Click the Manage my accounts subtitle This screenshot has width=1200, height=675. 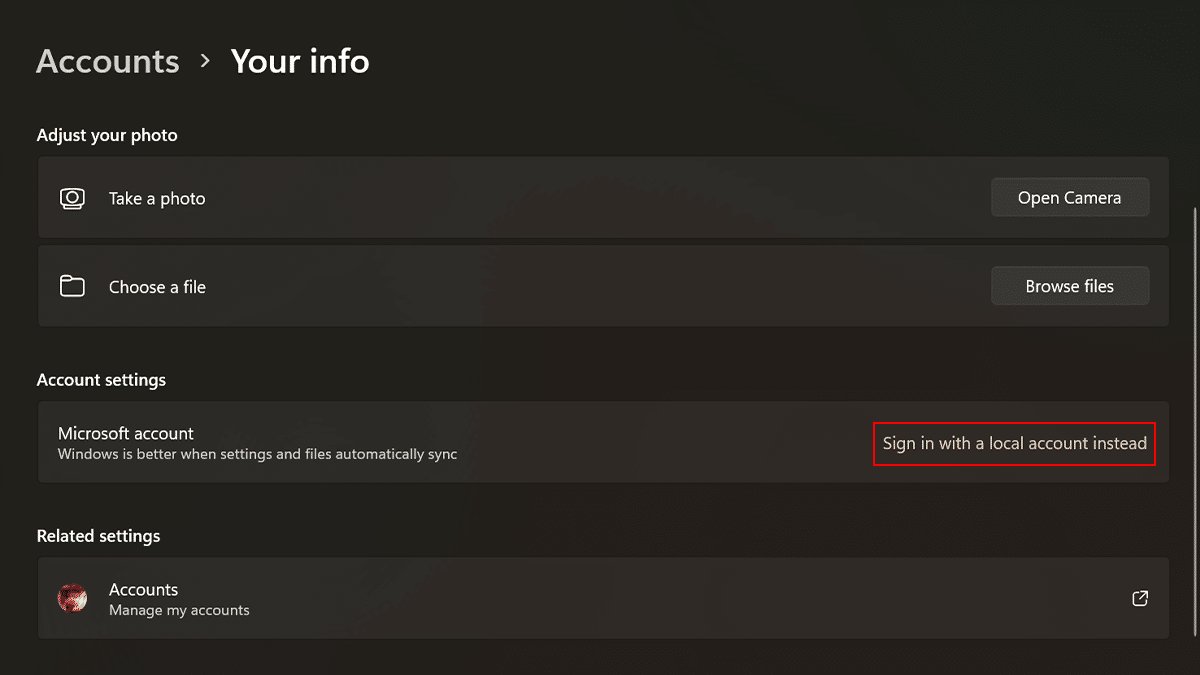179,610
